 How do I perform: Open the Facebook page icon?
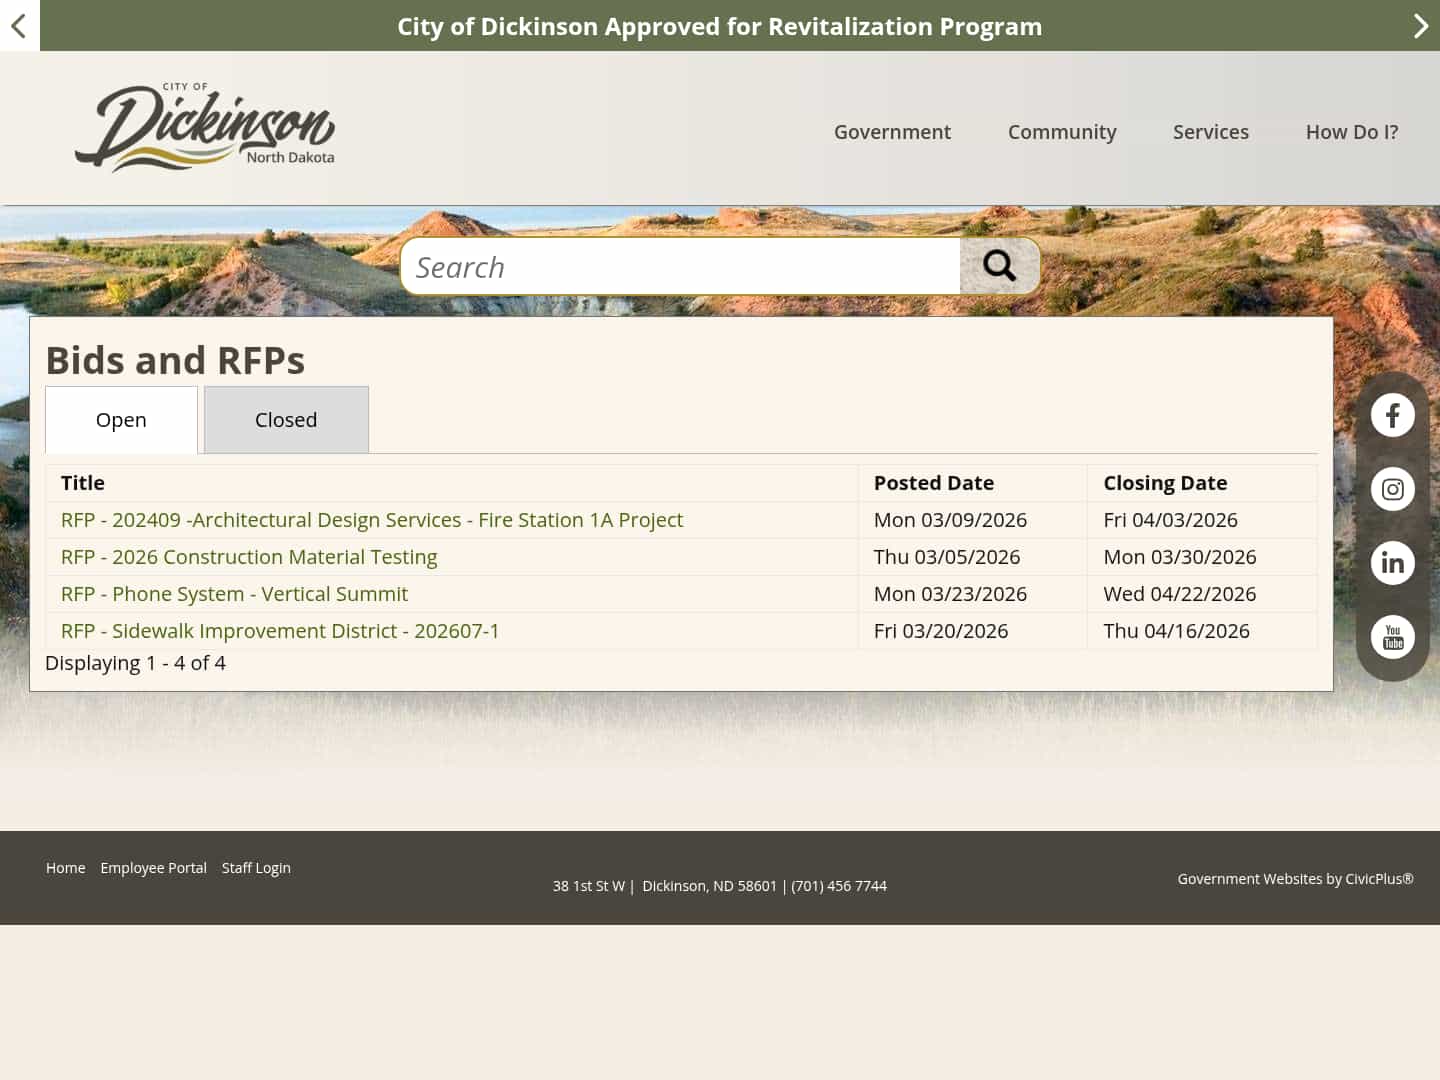1392,414
